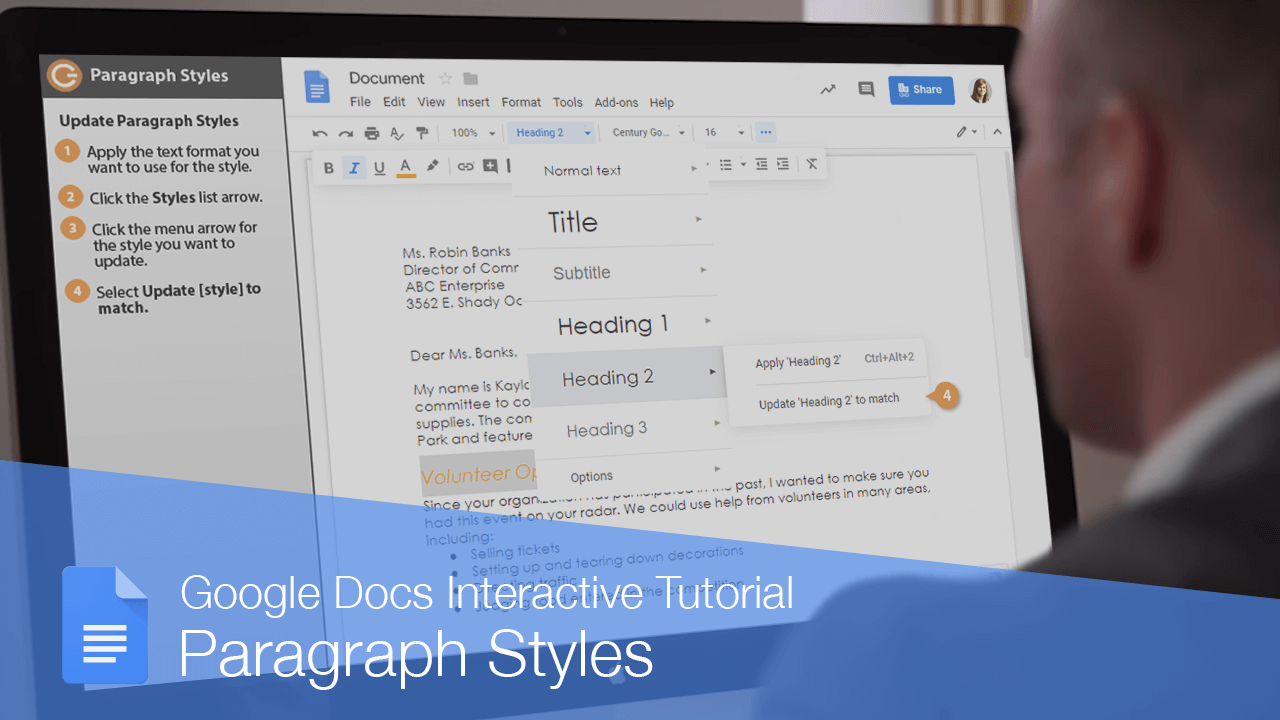Open the Tools menu

(x=567, y=102)
